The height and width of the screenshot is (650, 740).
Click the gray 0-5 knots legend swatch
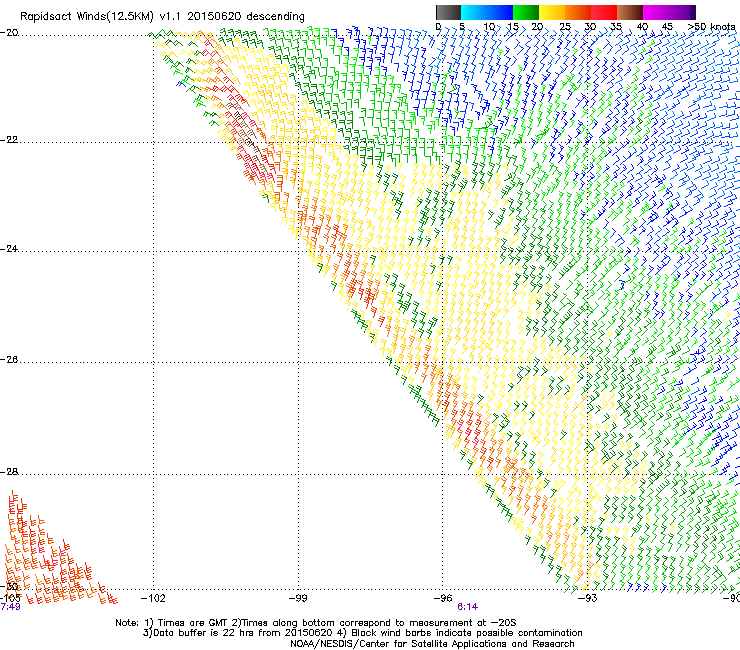point(448,12)
